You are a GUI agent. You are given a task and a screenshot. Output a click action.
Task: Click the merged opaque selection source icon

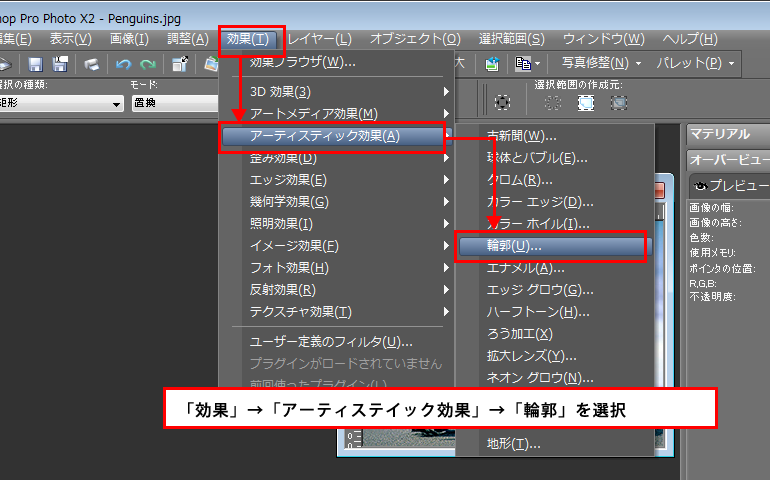click(x=619, y=103)
